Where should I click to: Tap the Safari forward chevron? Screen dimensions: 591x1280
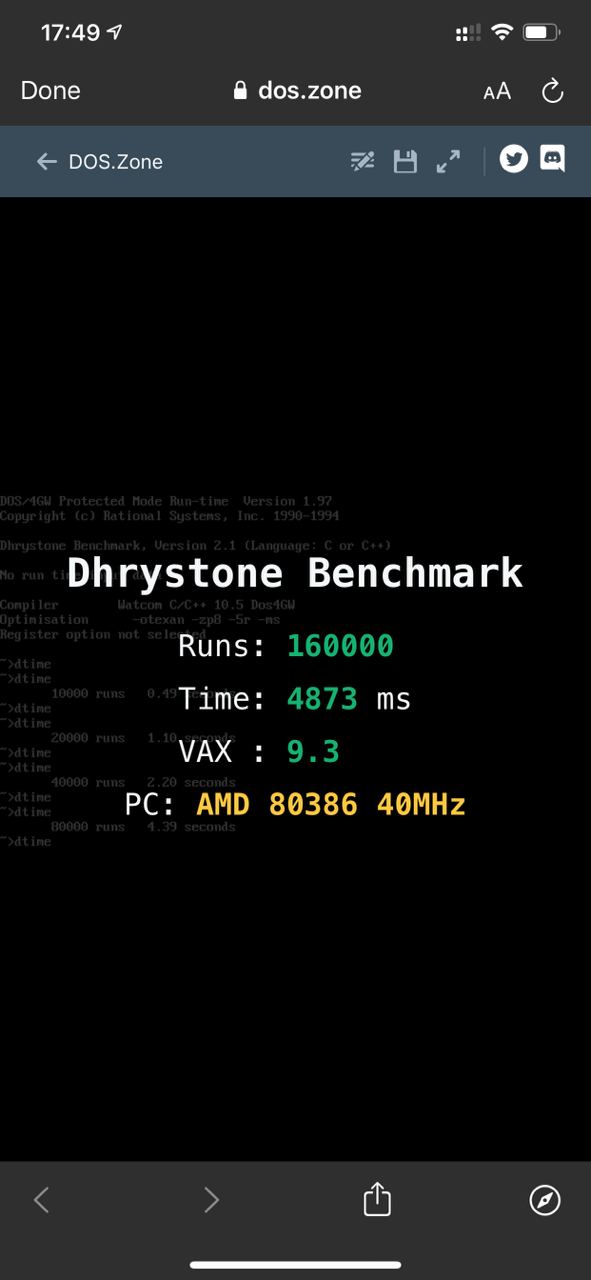(211, 1199)
